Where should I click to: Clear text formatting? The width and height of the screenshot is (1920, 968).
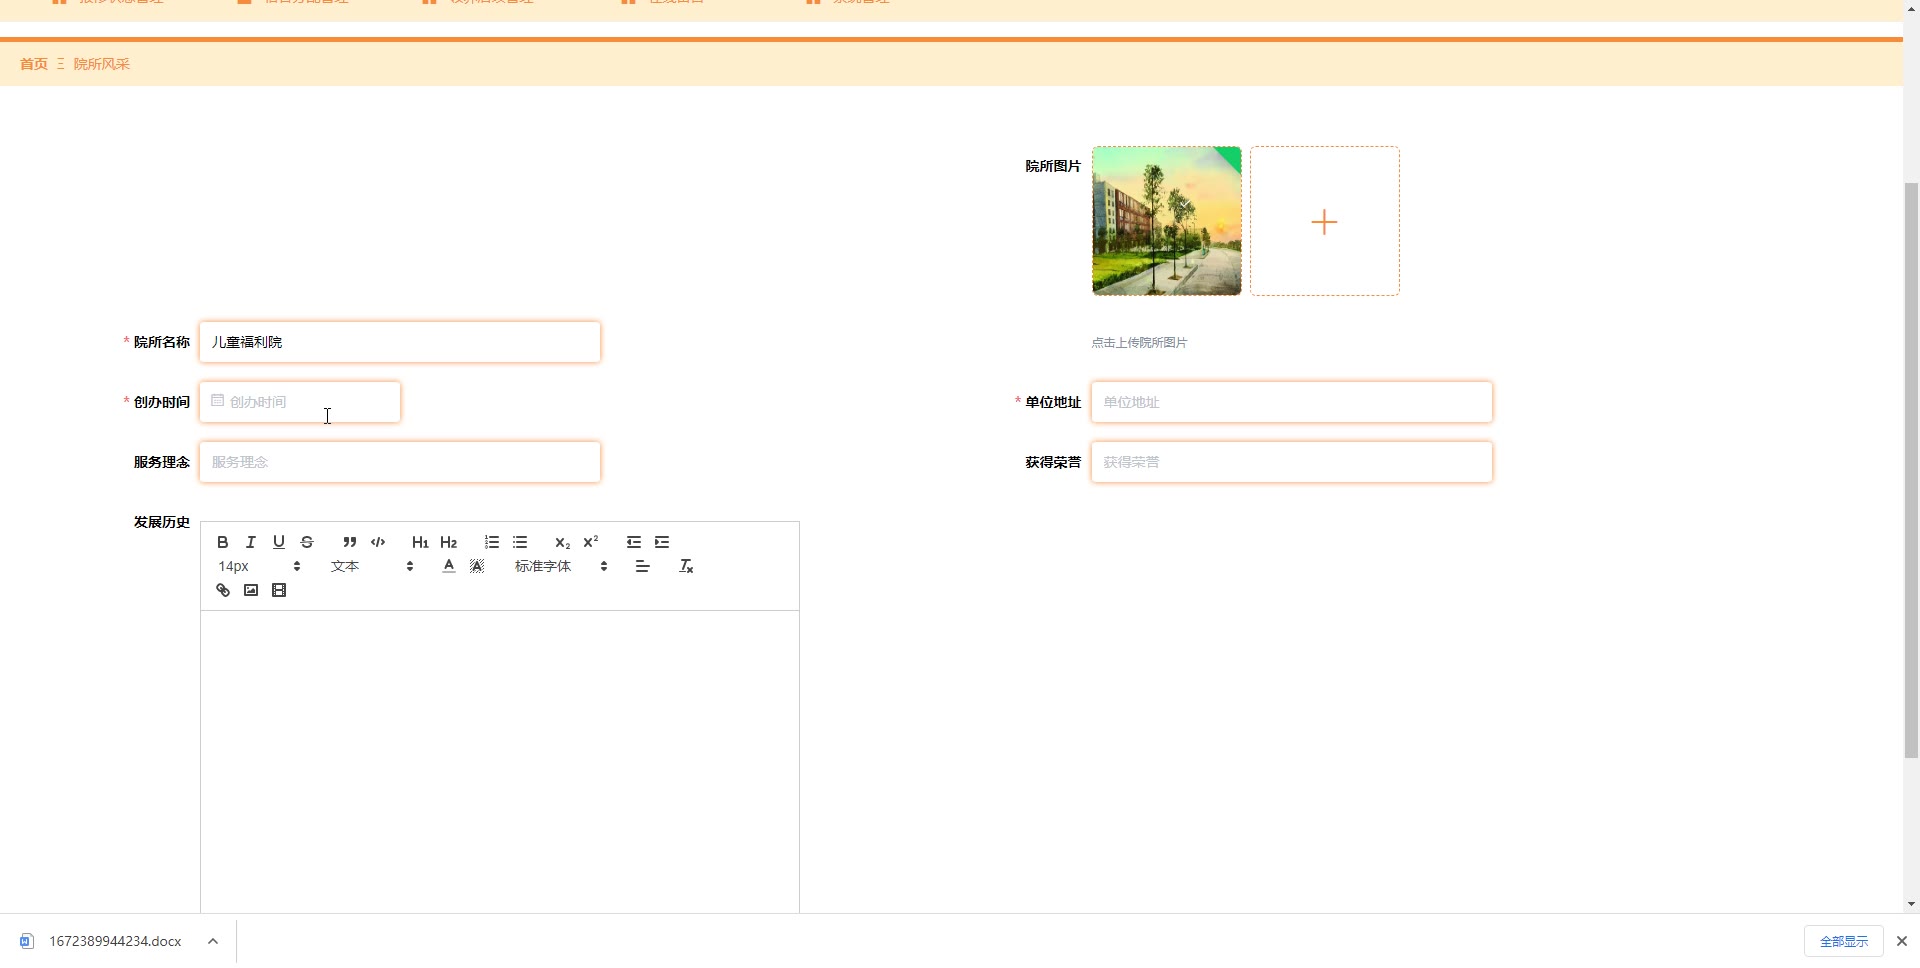pyautogui.click(x=686, y=566)
